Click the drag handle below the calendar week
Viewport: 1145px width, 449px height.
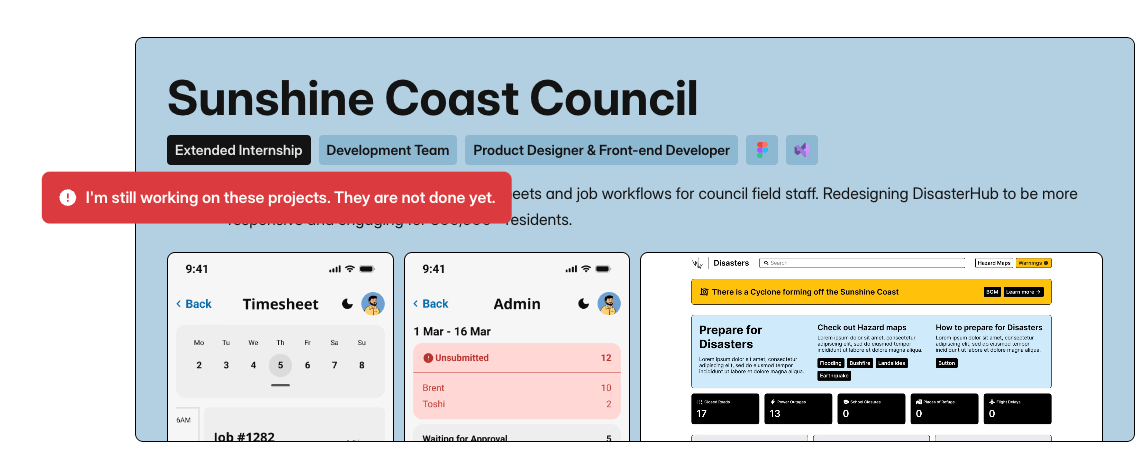tap(280, 385)
